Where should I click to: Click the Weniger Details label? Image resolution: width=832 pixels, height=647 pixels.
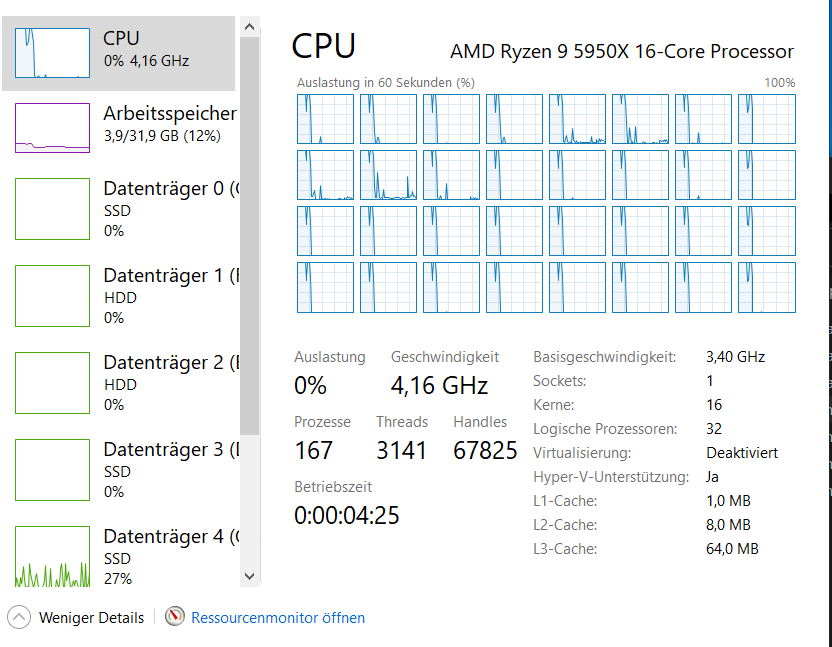tap(91, 618)
